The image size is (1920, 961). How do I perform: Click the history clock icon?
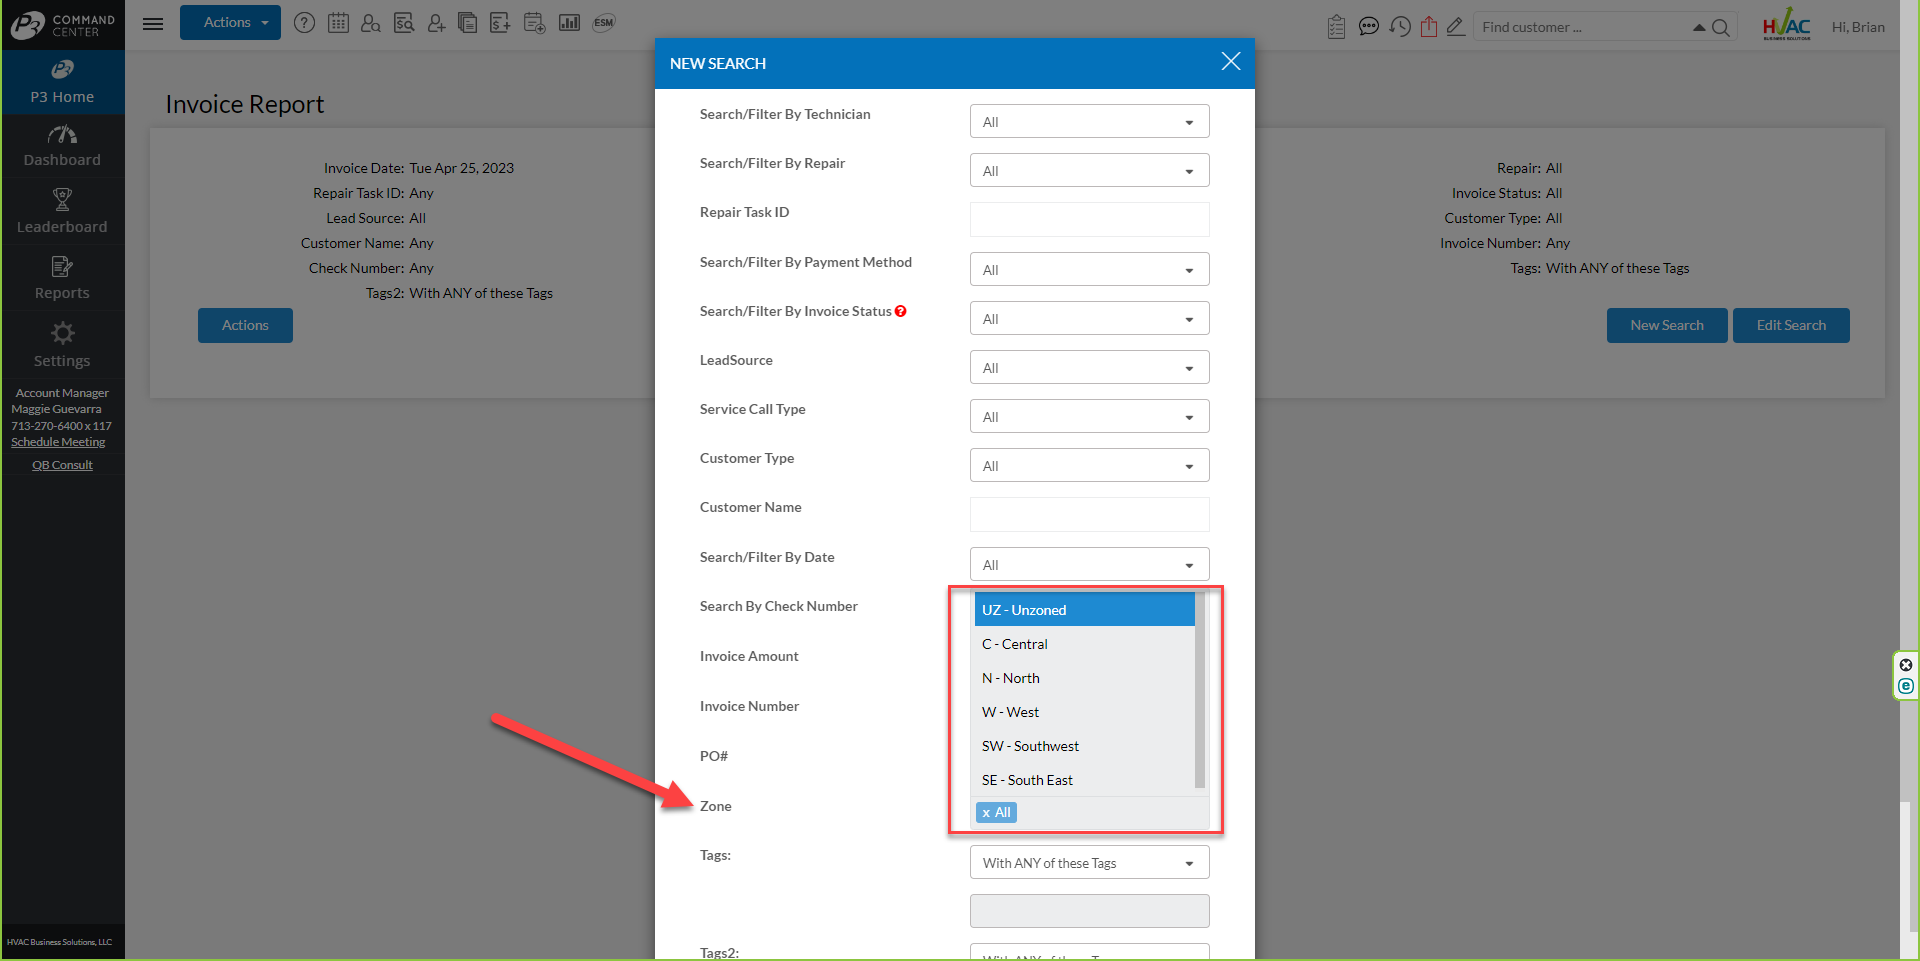tap(1399, 27)
